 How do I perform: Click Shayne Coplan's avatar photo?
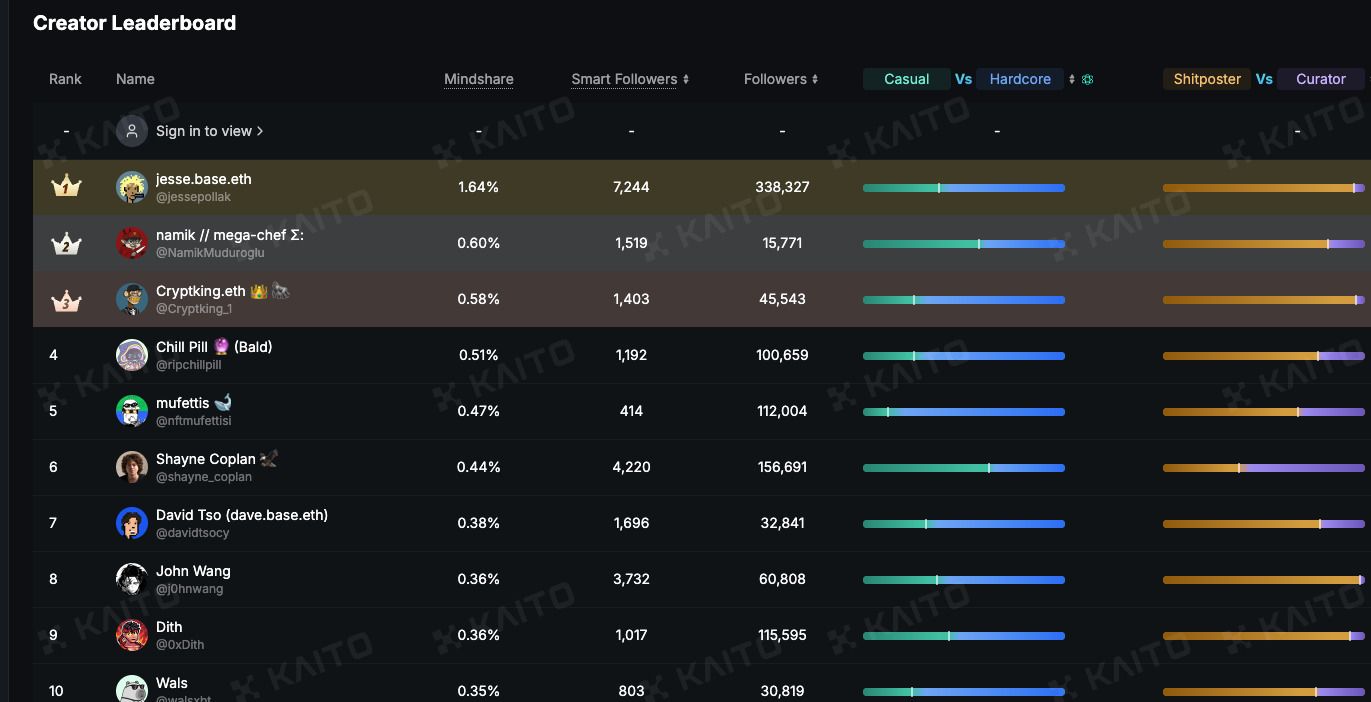[x=132, y=467]
